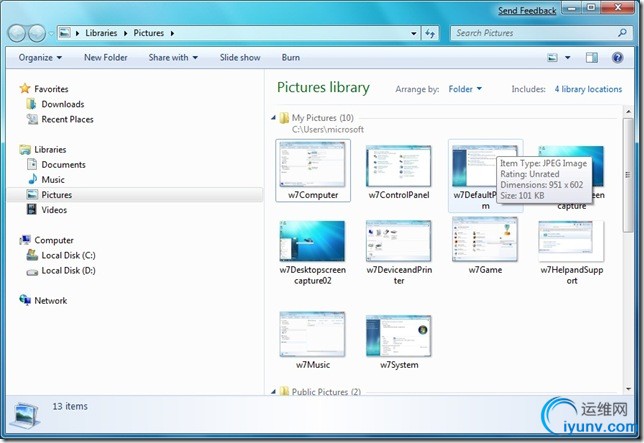The image size is (644, 443).
Task: Click the Pictures segment in address bar
Action: point(148,33)
